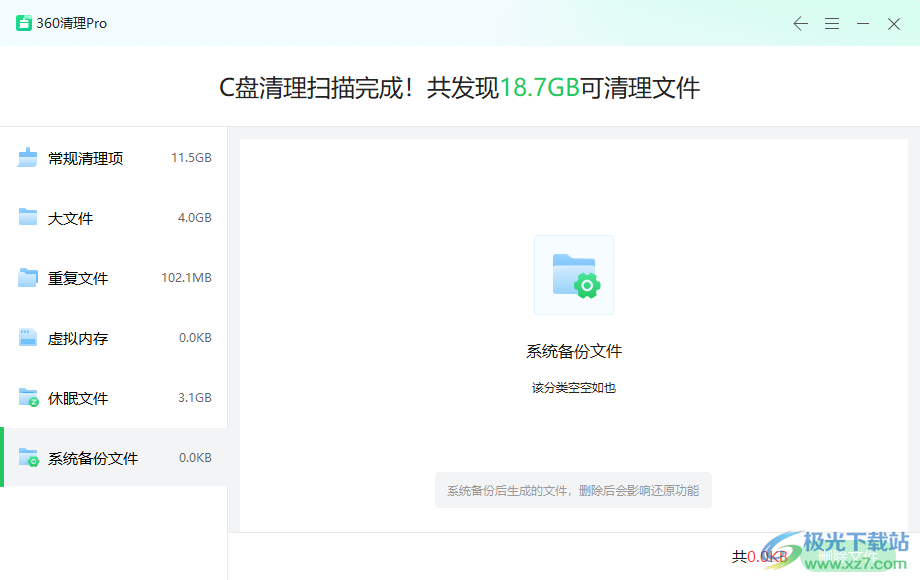
Task: Click the 休眠文件 sleep folder icon
Action: tap(28, 398)
